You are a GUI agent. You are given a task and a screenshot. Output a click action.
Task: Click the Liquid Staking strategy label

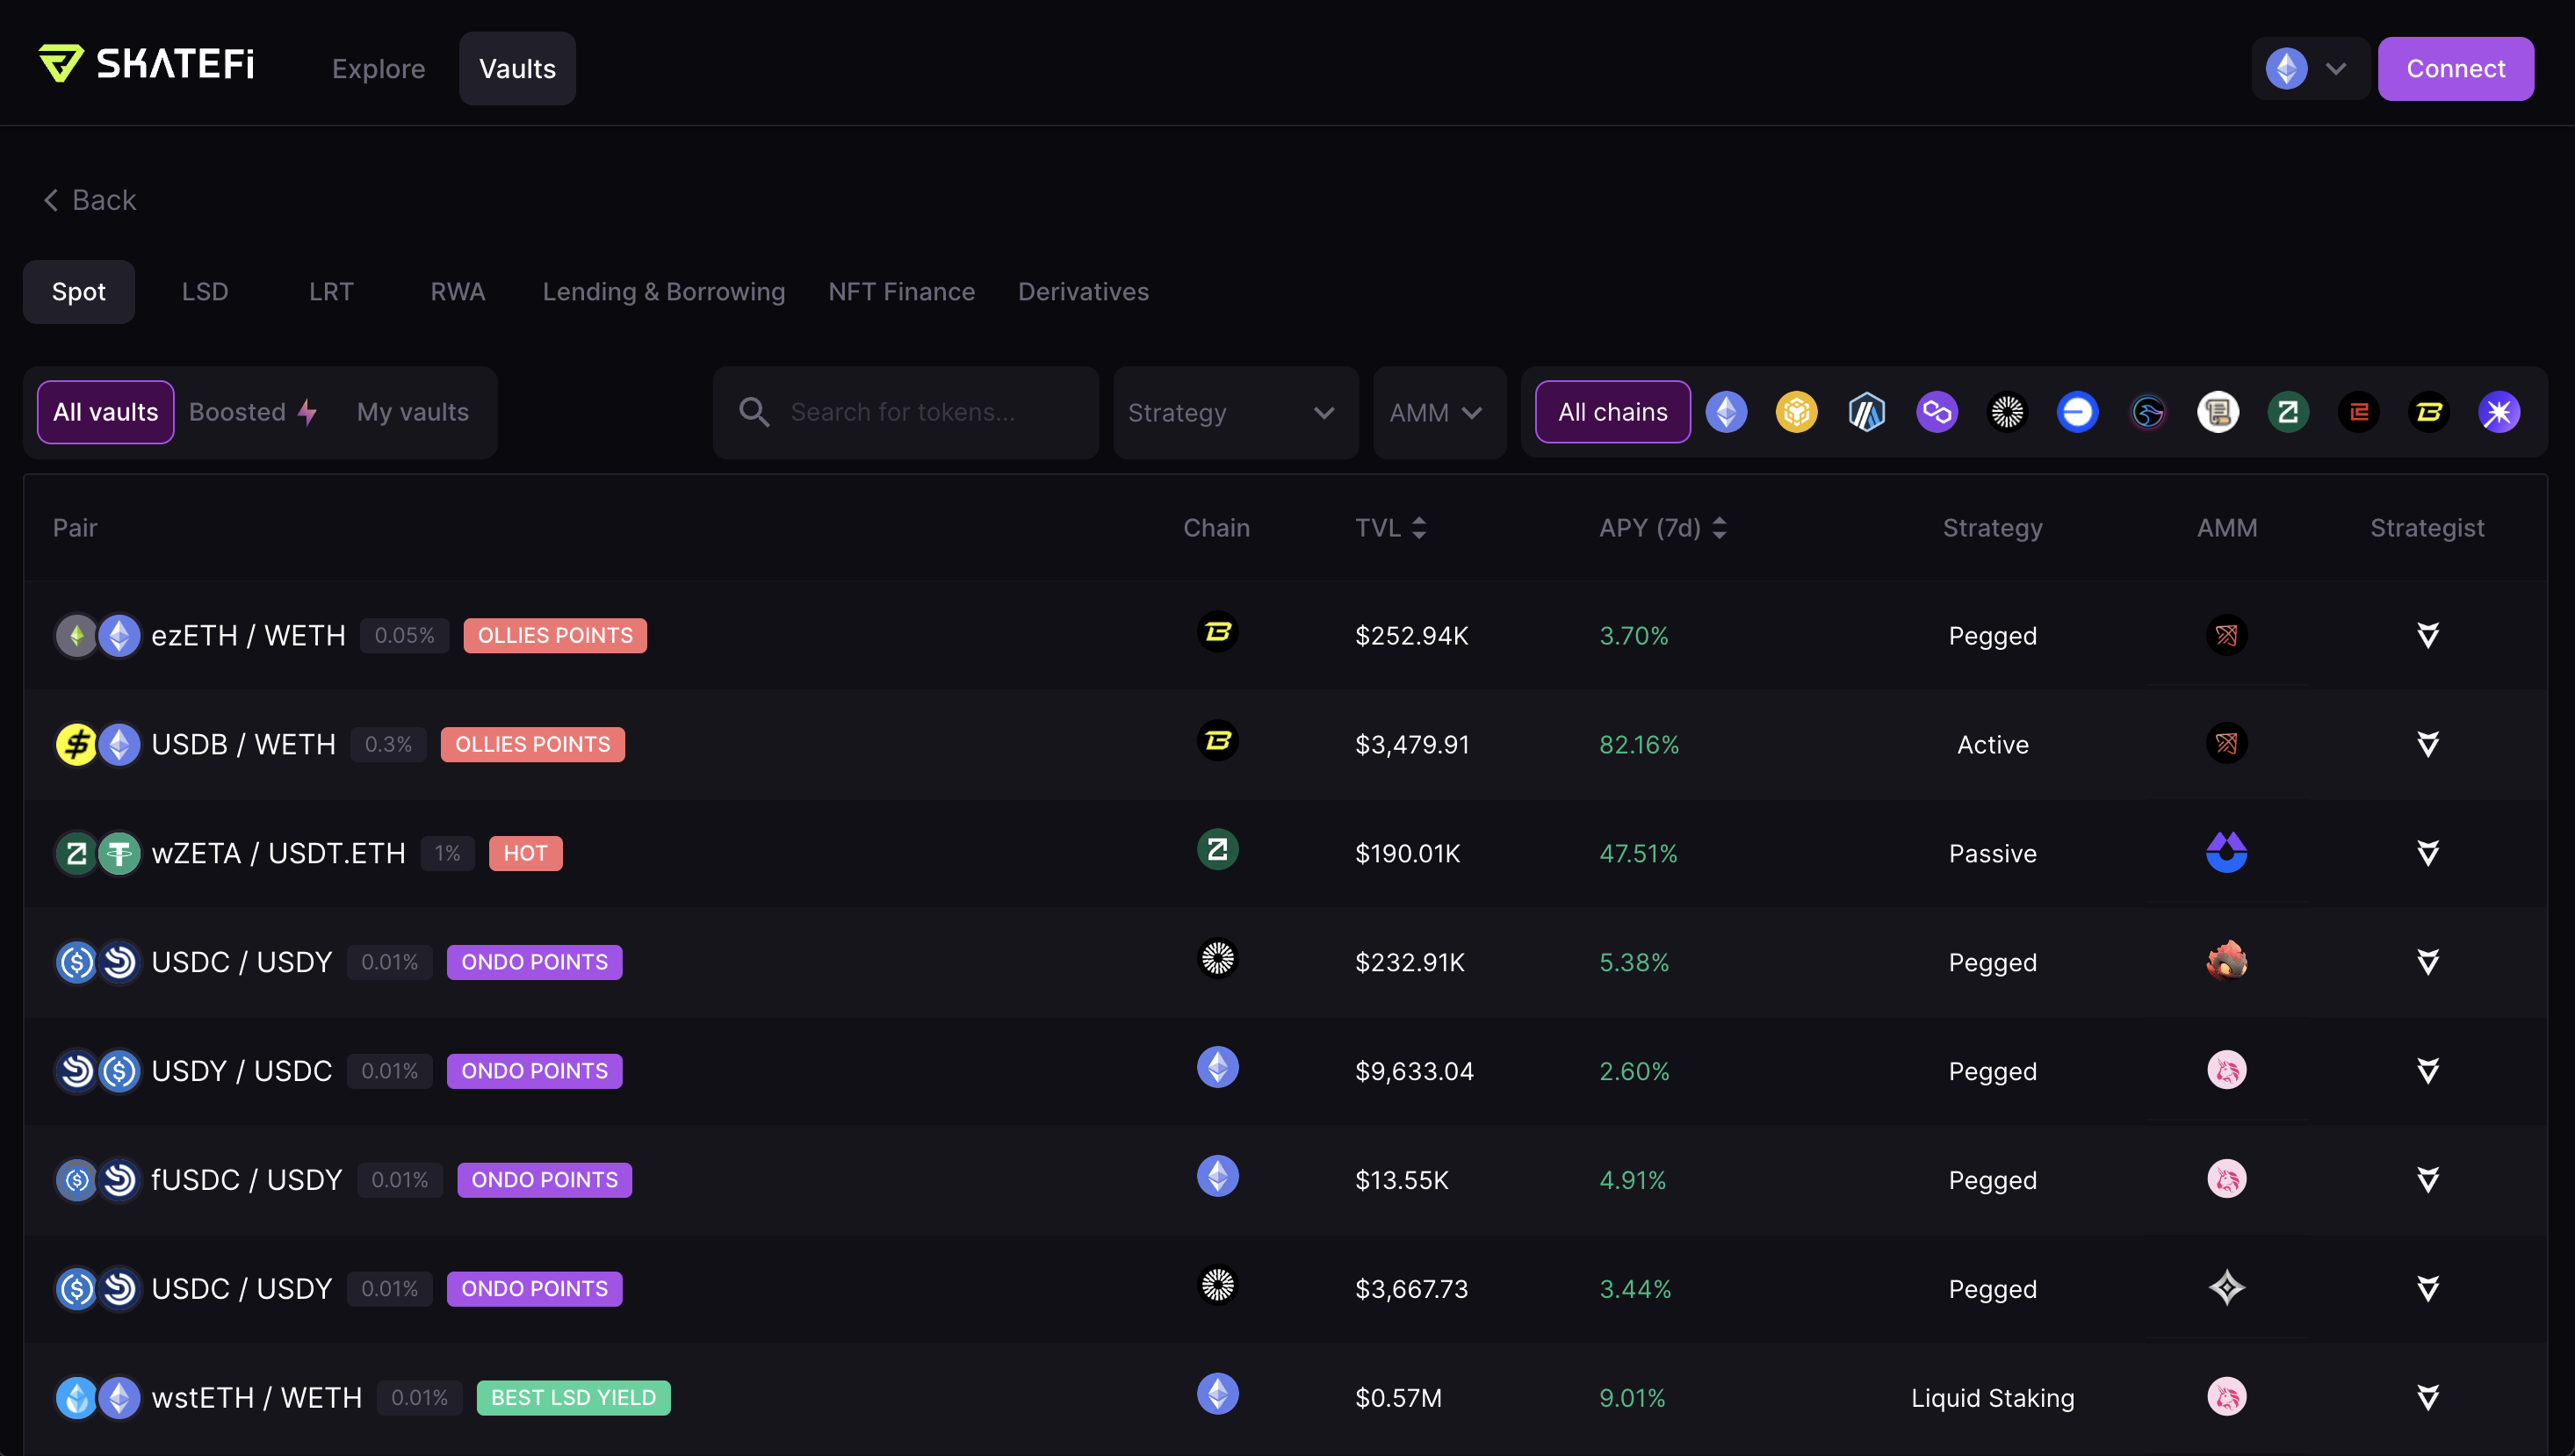pyautogui.click(x=1992, y=1398)
